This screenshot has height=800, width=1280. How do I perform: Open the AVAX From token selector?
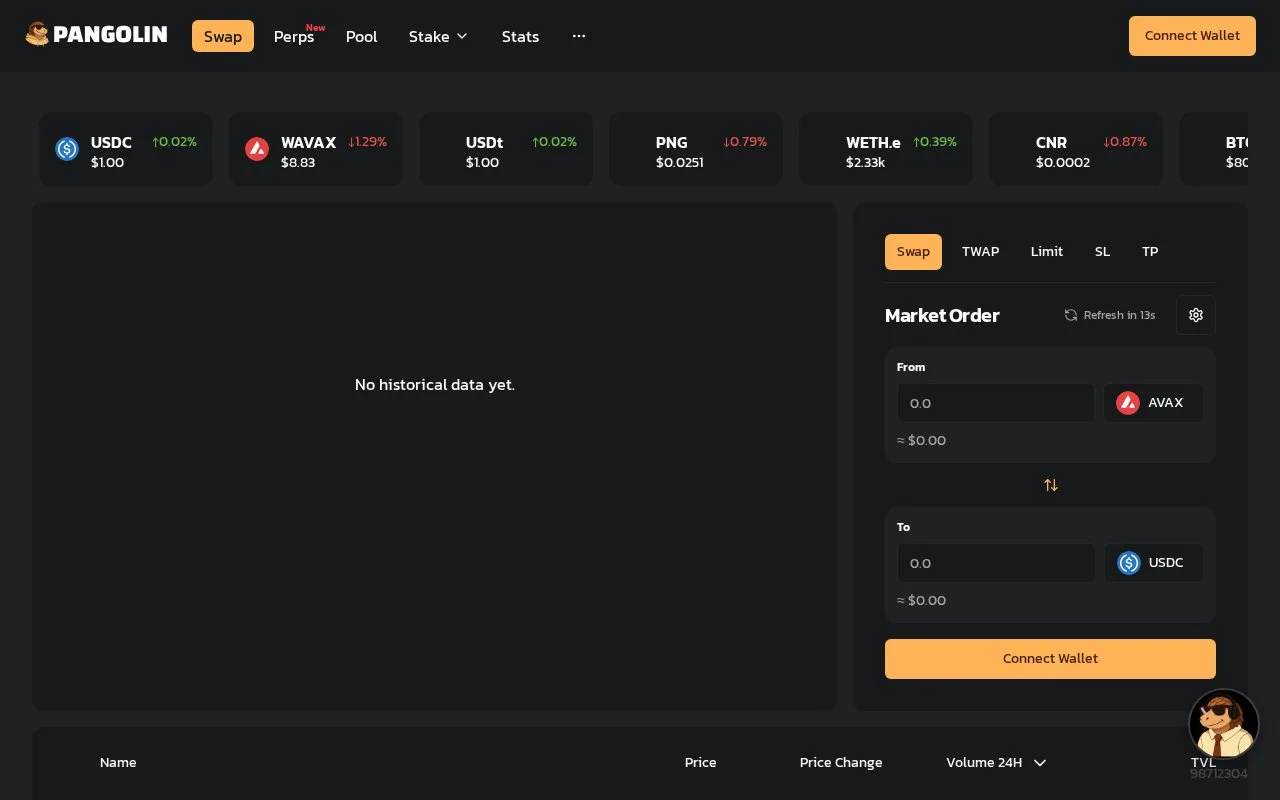click(x=1153, y=403)
